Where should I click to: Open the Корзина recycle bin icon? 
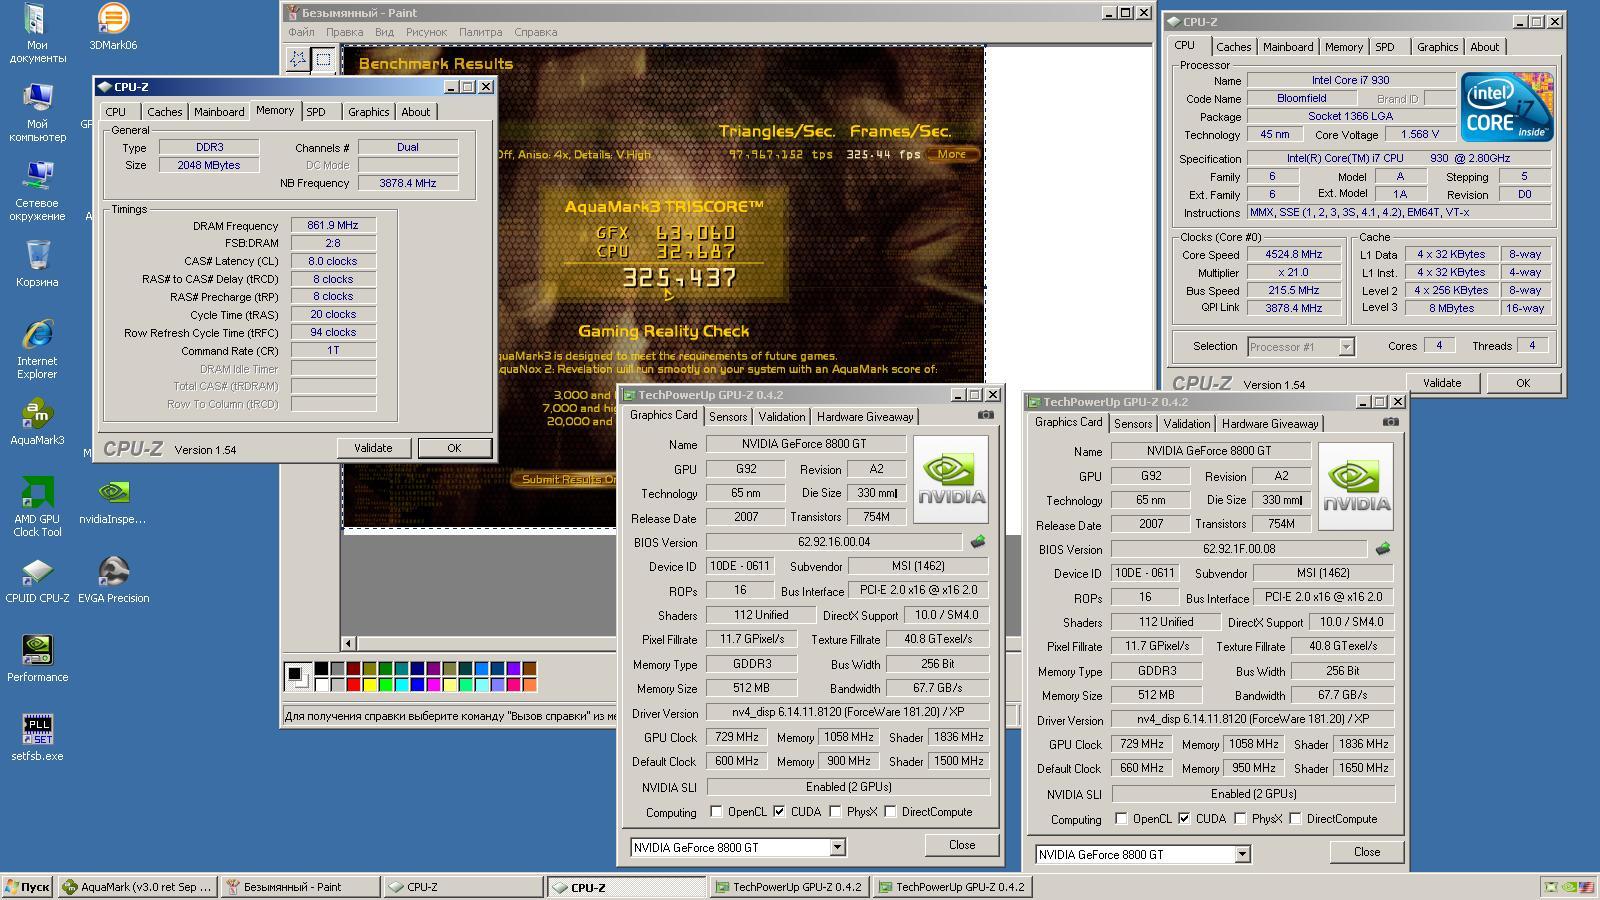[37, 263]
